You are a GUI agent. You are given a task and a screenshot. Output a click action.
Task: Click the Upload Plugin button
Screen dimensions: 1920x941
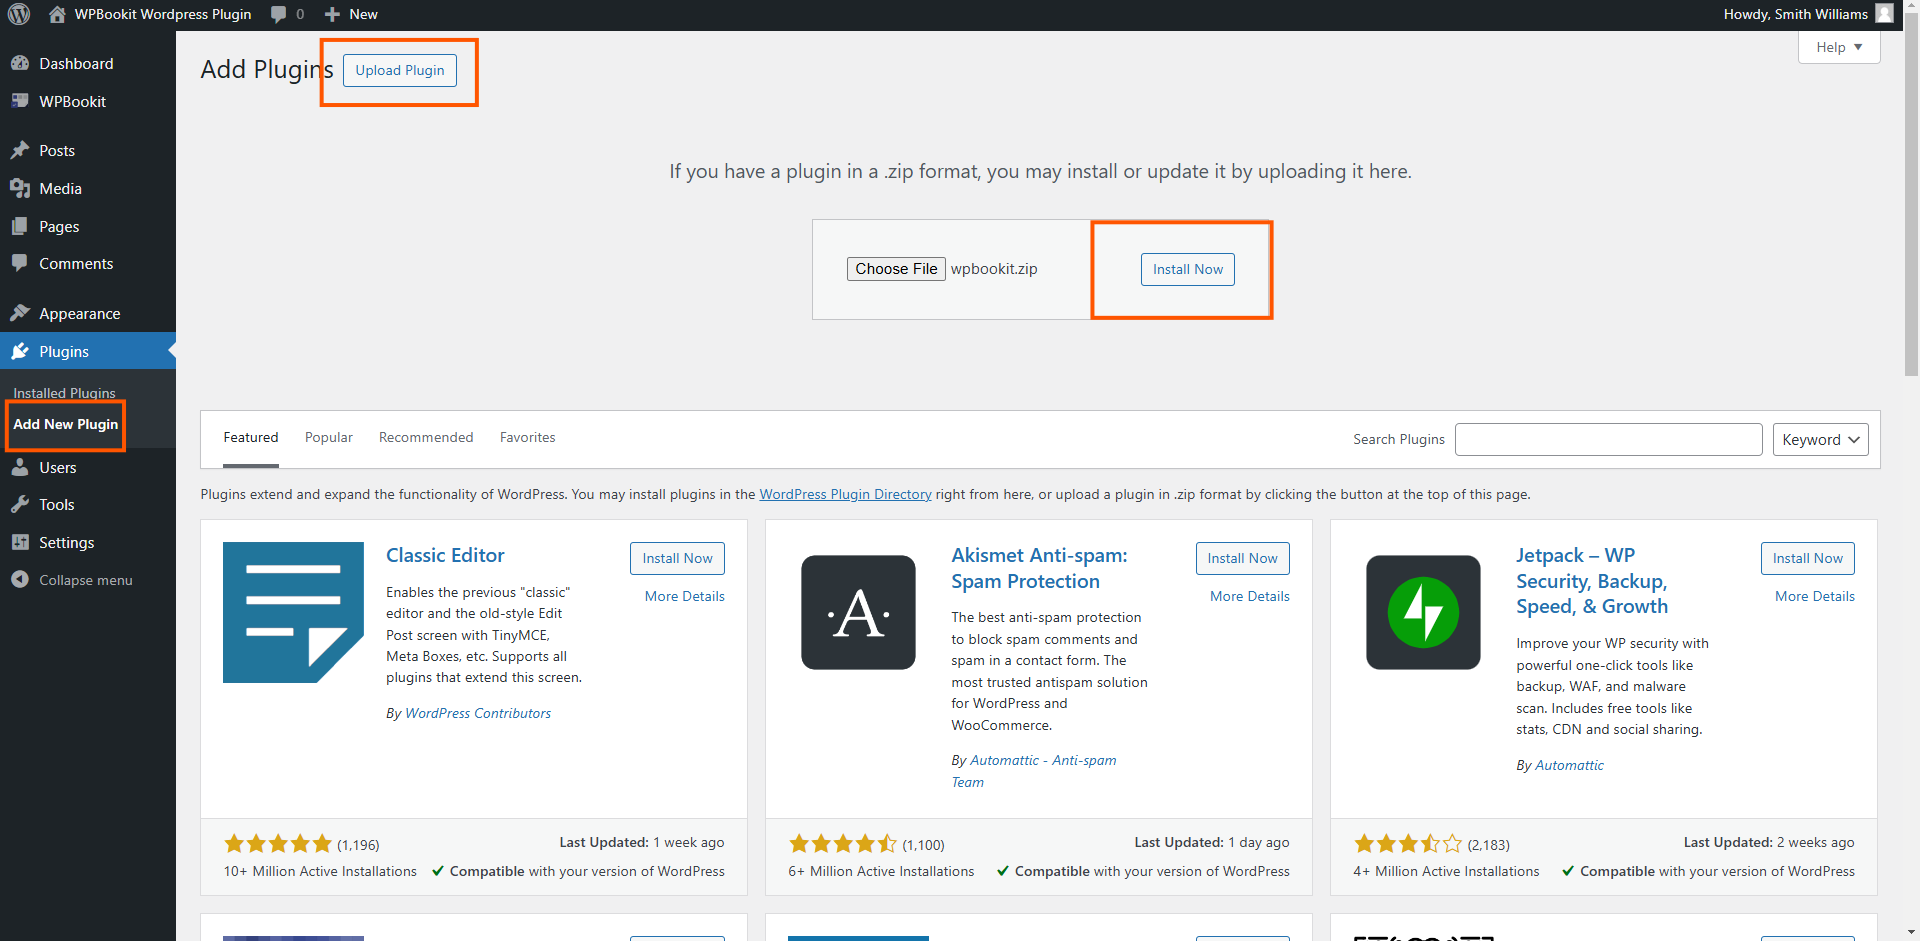coord(400,70)
